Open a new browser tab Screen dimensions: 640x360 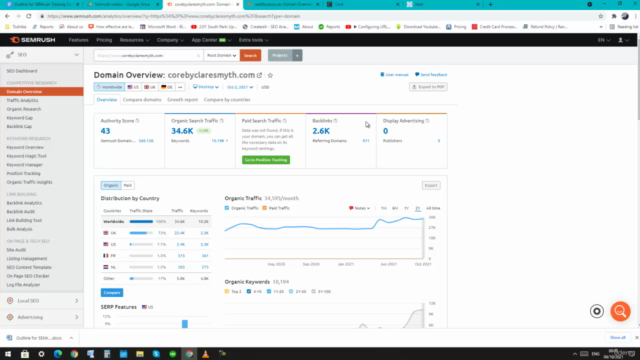point(490,4)
